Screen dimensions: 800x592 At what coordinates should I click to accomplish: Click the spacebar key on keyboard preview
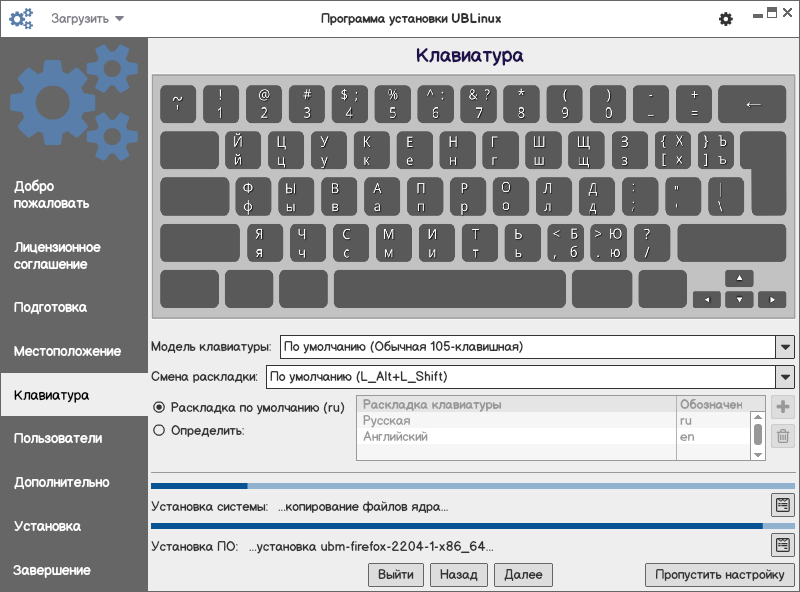coord(450,289)
